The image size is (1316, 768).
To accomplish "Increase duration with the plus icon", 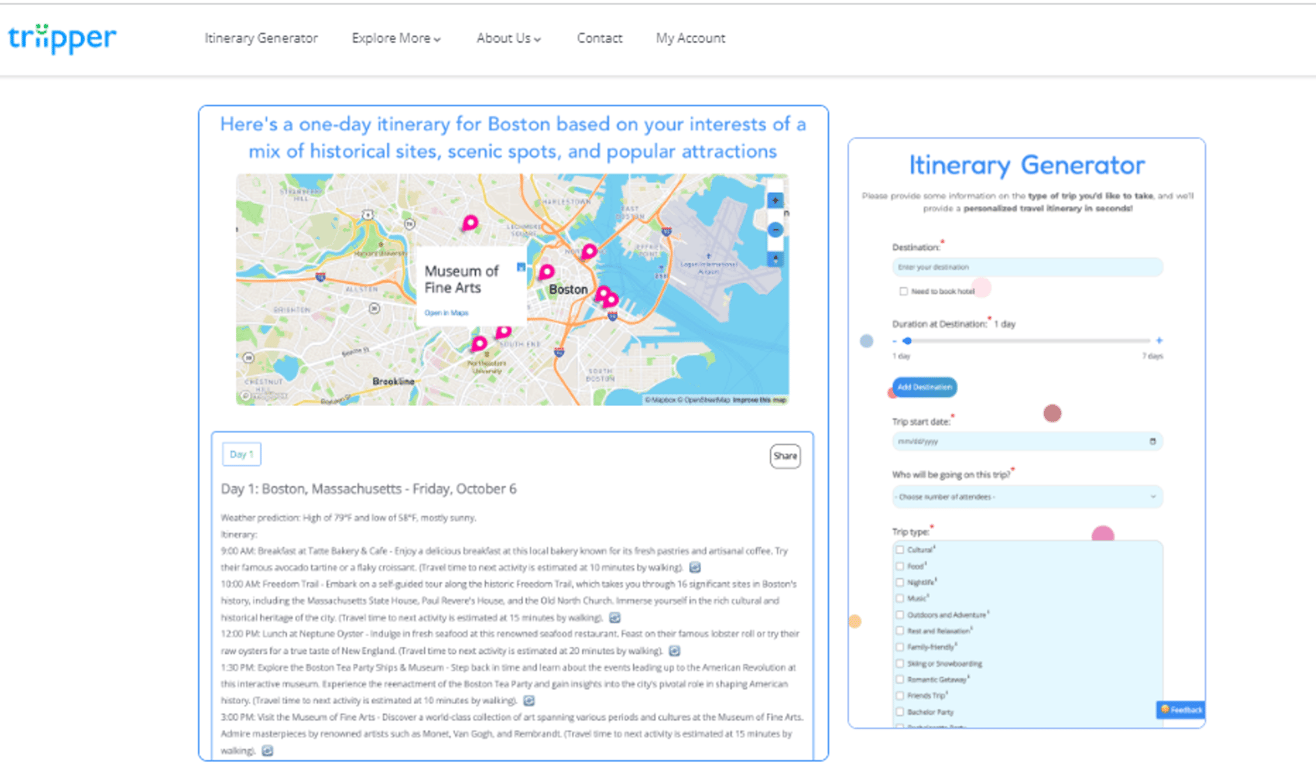I will tap(1159, 341).
